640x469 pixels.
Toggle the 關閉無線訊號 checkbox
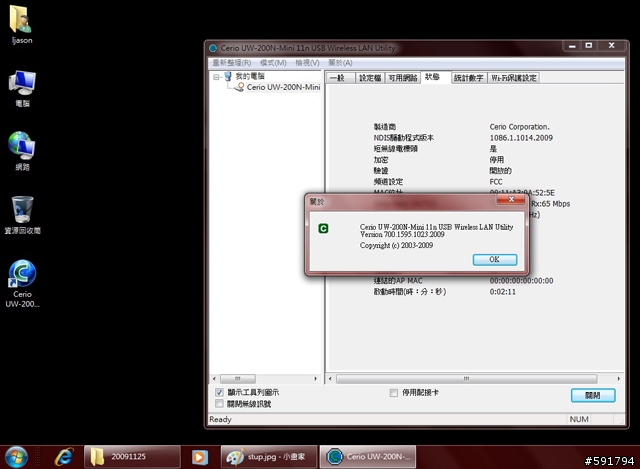[x=219, y=404]
